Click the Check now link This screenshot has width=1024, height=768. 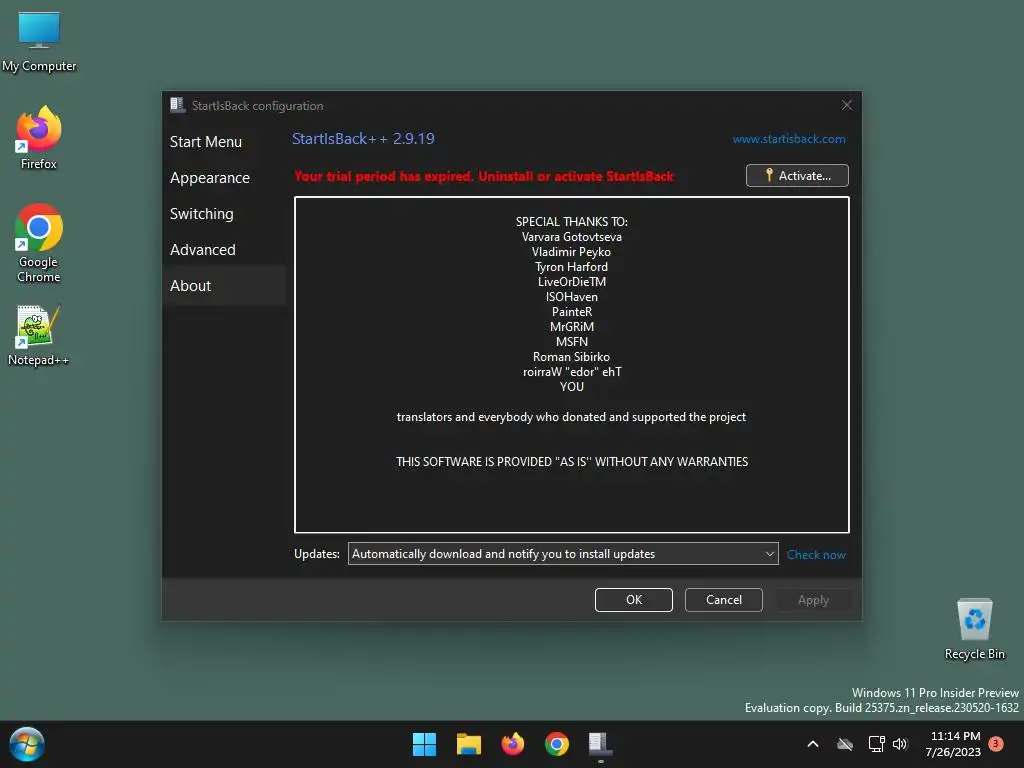(x=816, y=554)
